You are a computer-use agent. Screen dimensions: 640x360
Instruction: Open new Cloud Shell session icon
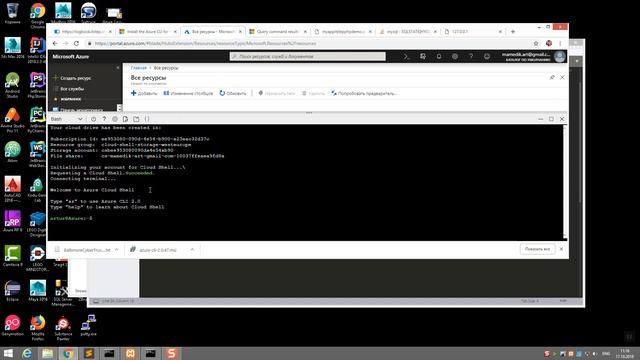point(136,119)
